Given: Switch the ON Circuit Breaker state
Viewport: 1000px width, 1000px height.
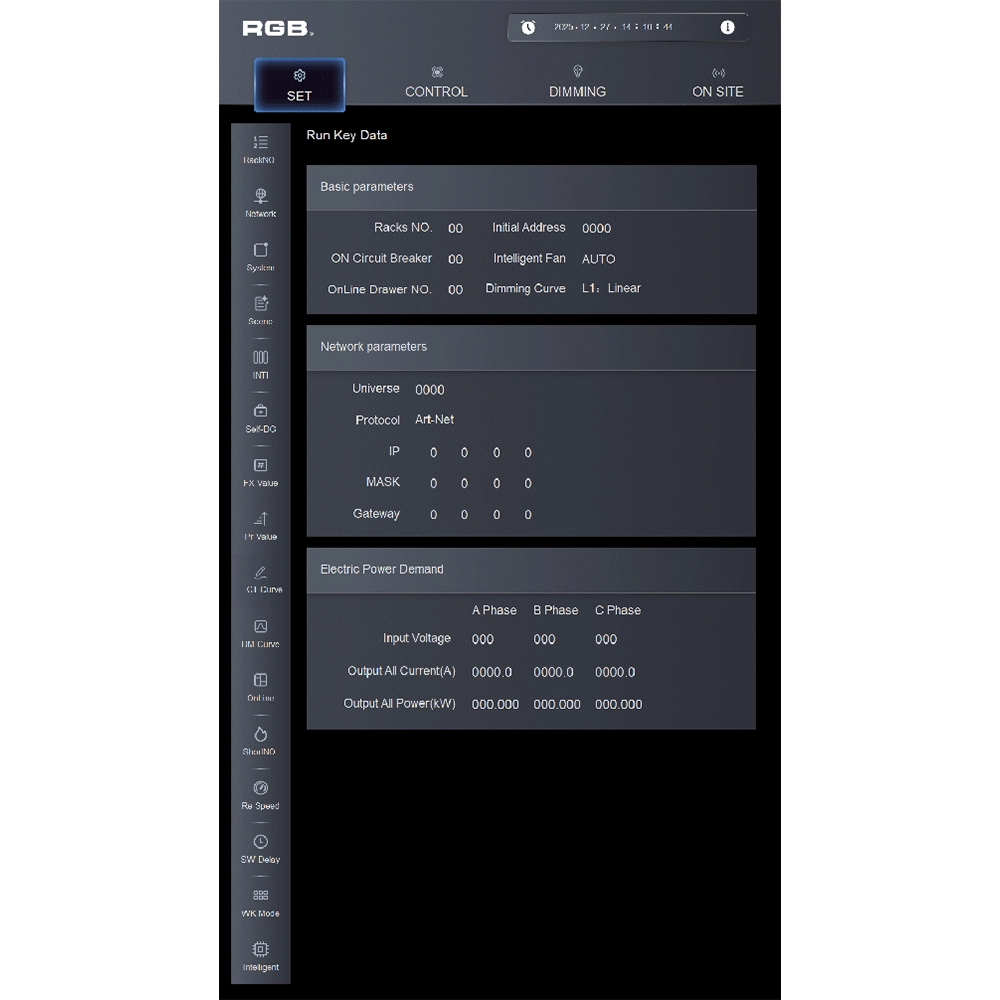Looking at the screenshot, I should pos(455,258).
